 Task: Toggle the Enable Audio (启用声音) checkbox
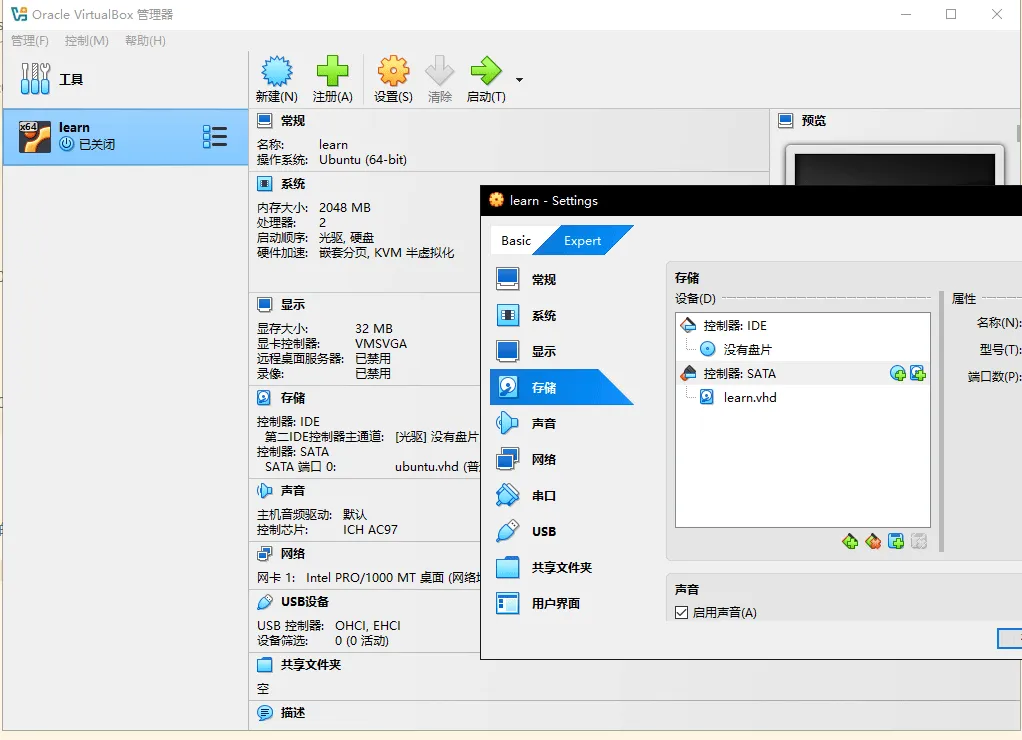pyautogui.click(x=682, y=612)
